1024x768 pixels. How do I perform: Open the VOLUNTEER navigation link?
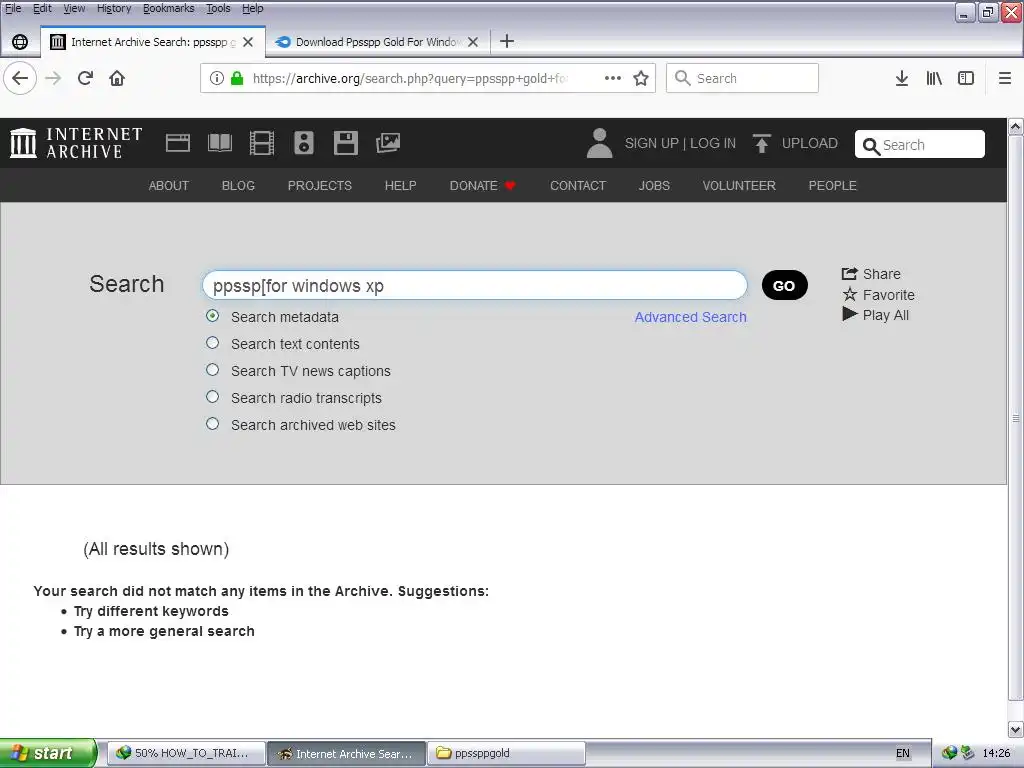click(739, 186)
